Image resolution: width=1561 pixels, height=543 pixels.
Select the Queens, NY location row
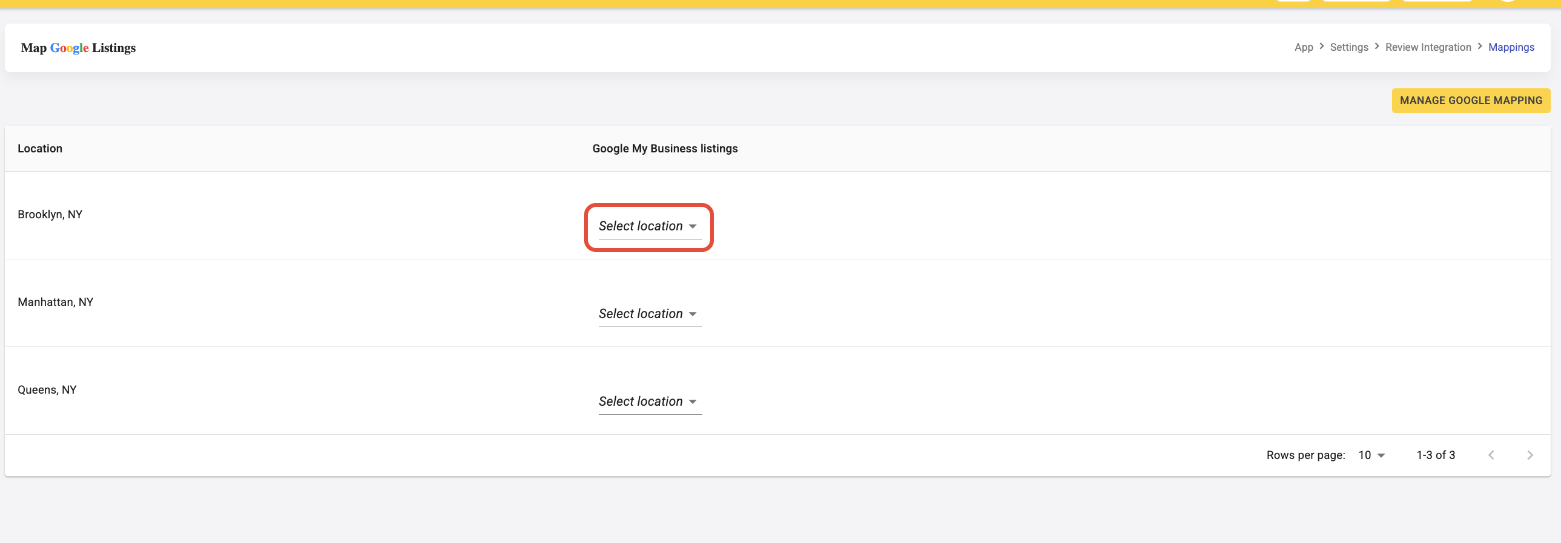(x=780, y=390)
